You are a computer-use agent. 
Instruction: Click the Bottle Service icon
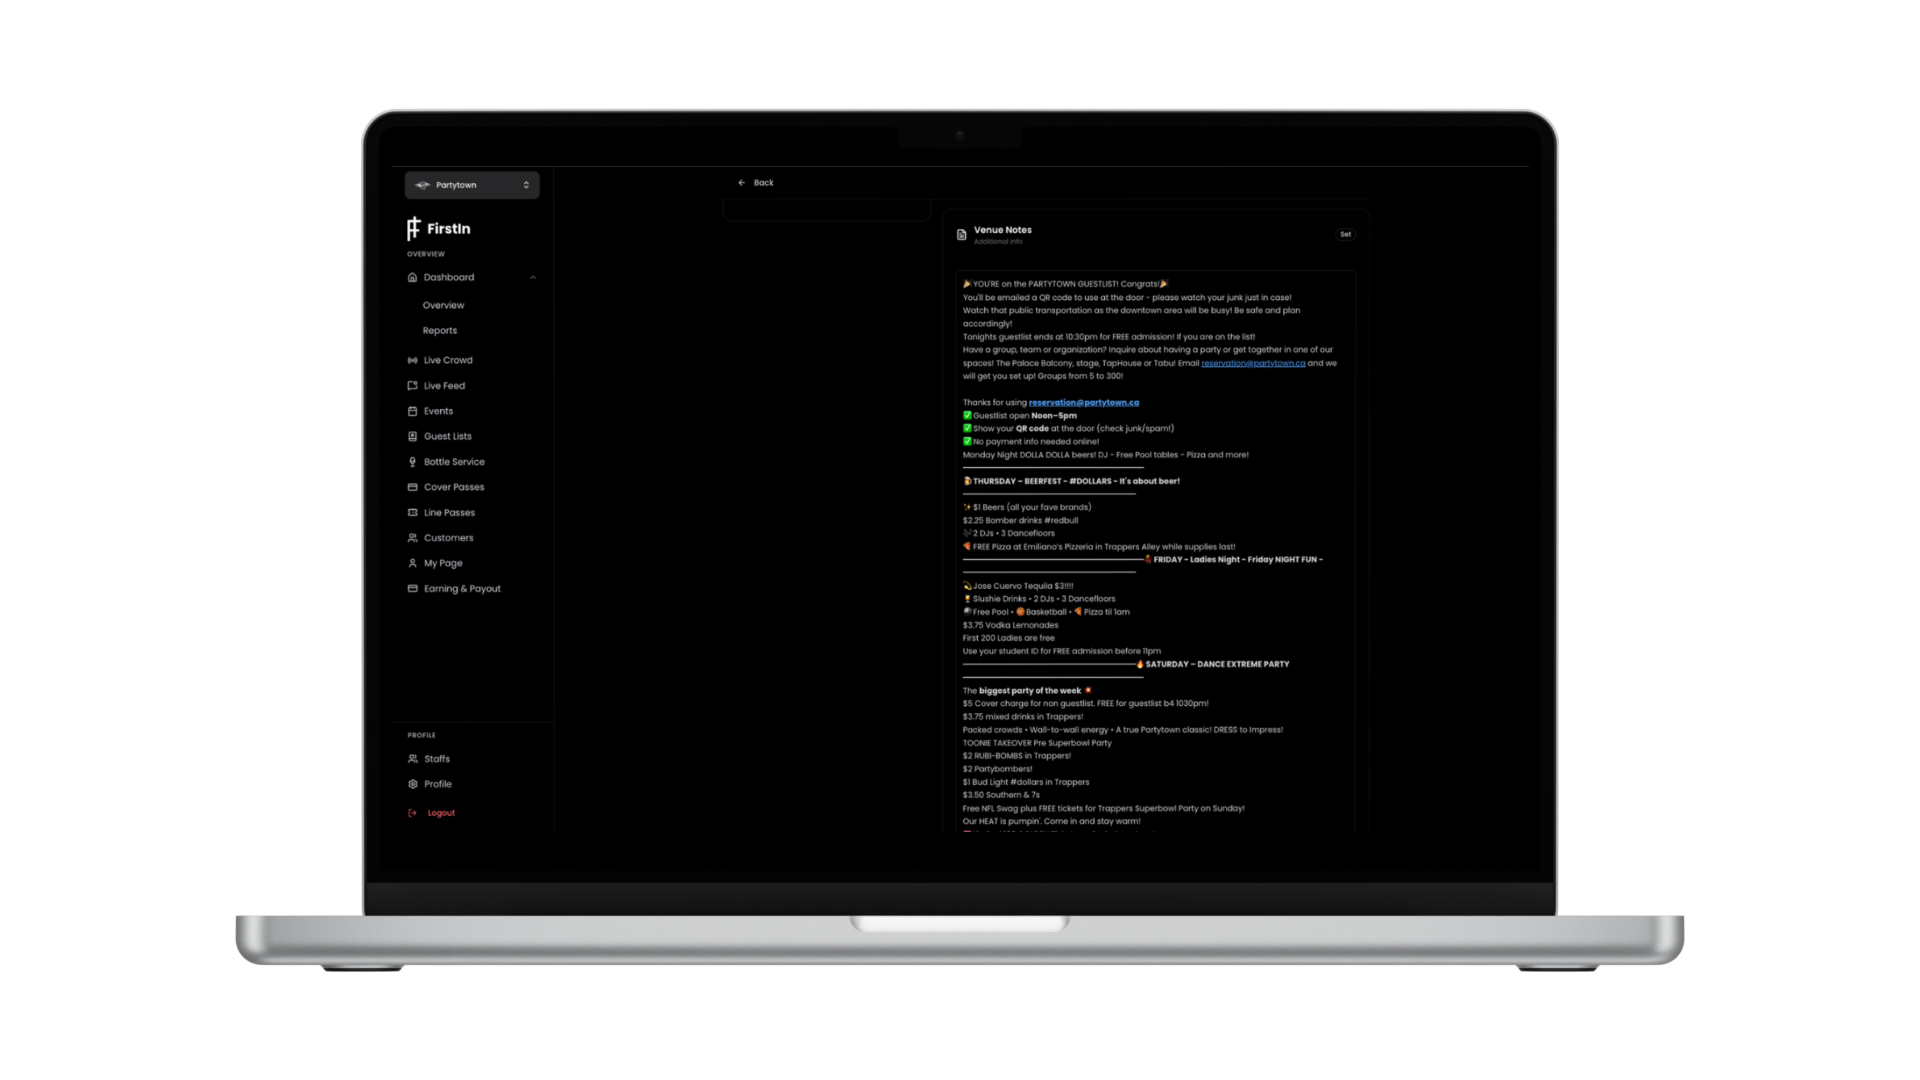412,462
